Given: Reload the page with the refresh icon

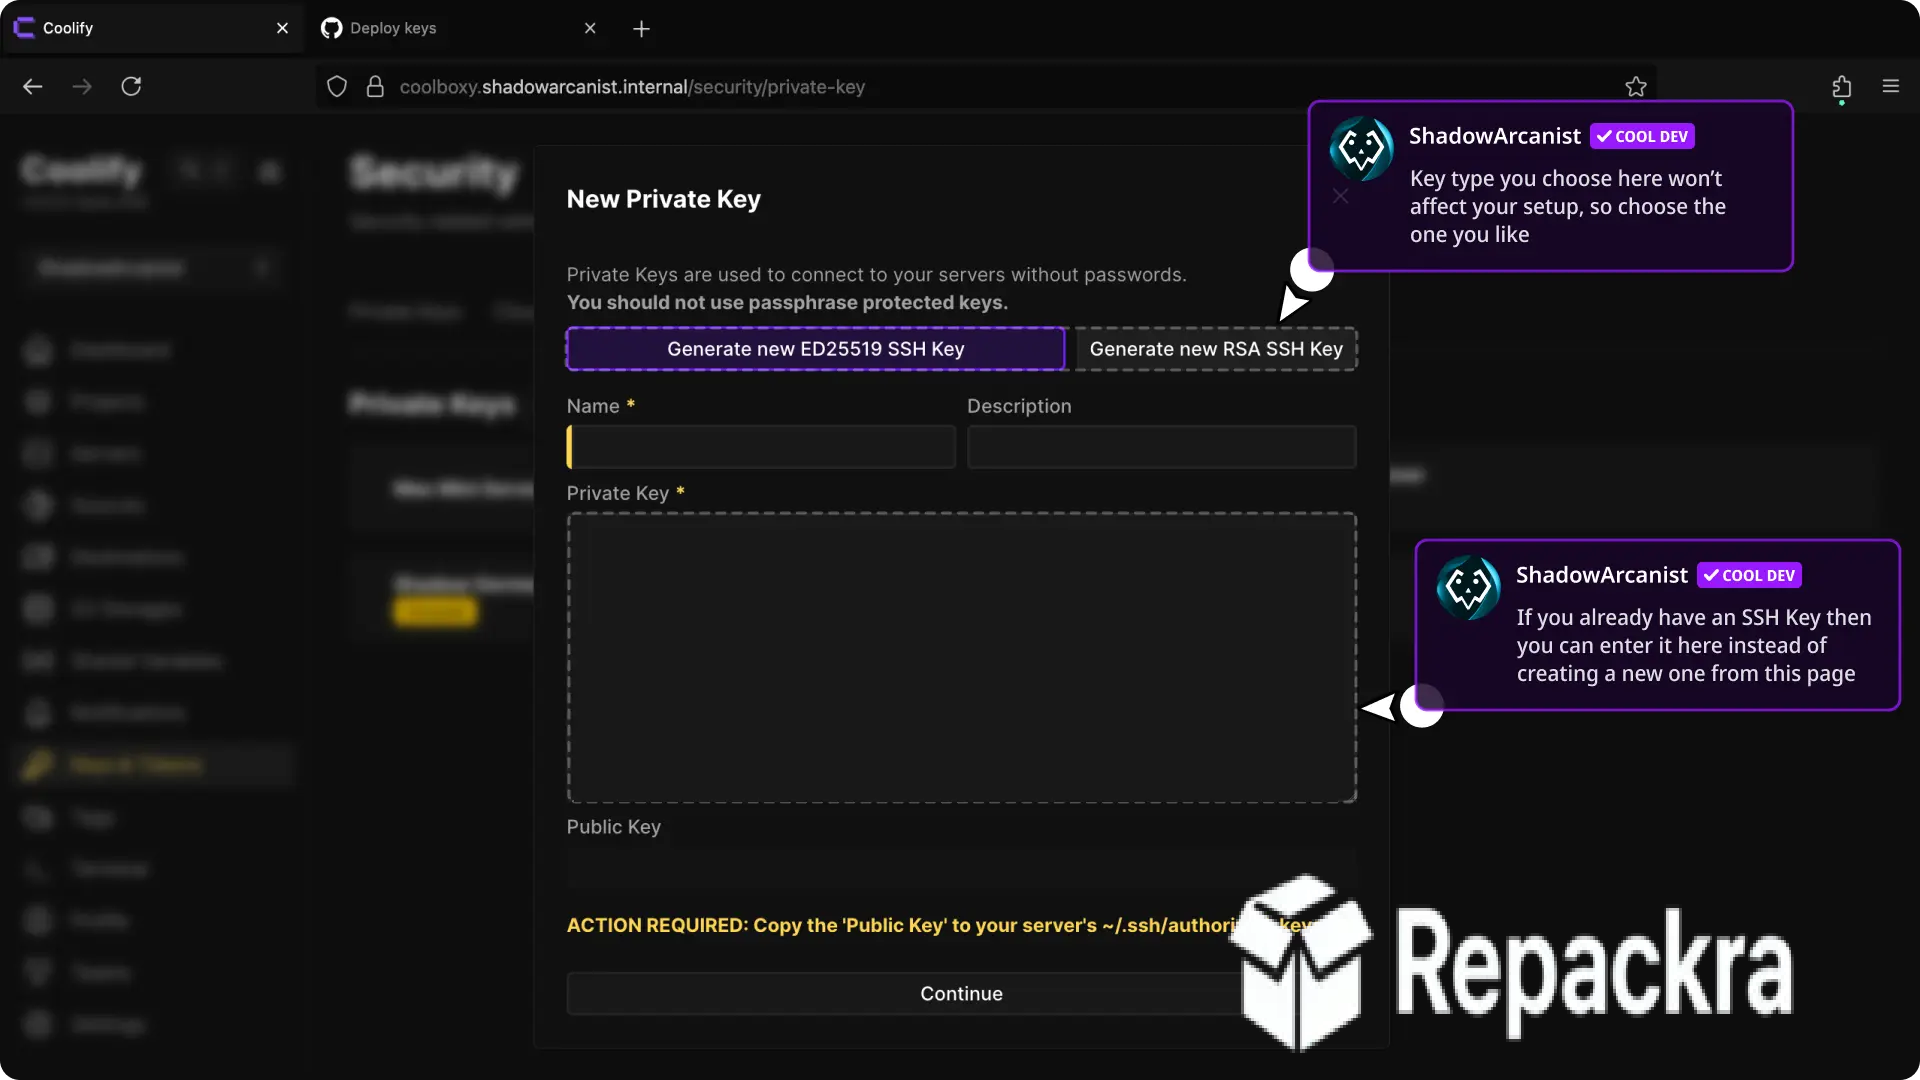Looking at the screenshot, I should point(131,87).
